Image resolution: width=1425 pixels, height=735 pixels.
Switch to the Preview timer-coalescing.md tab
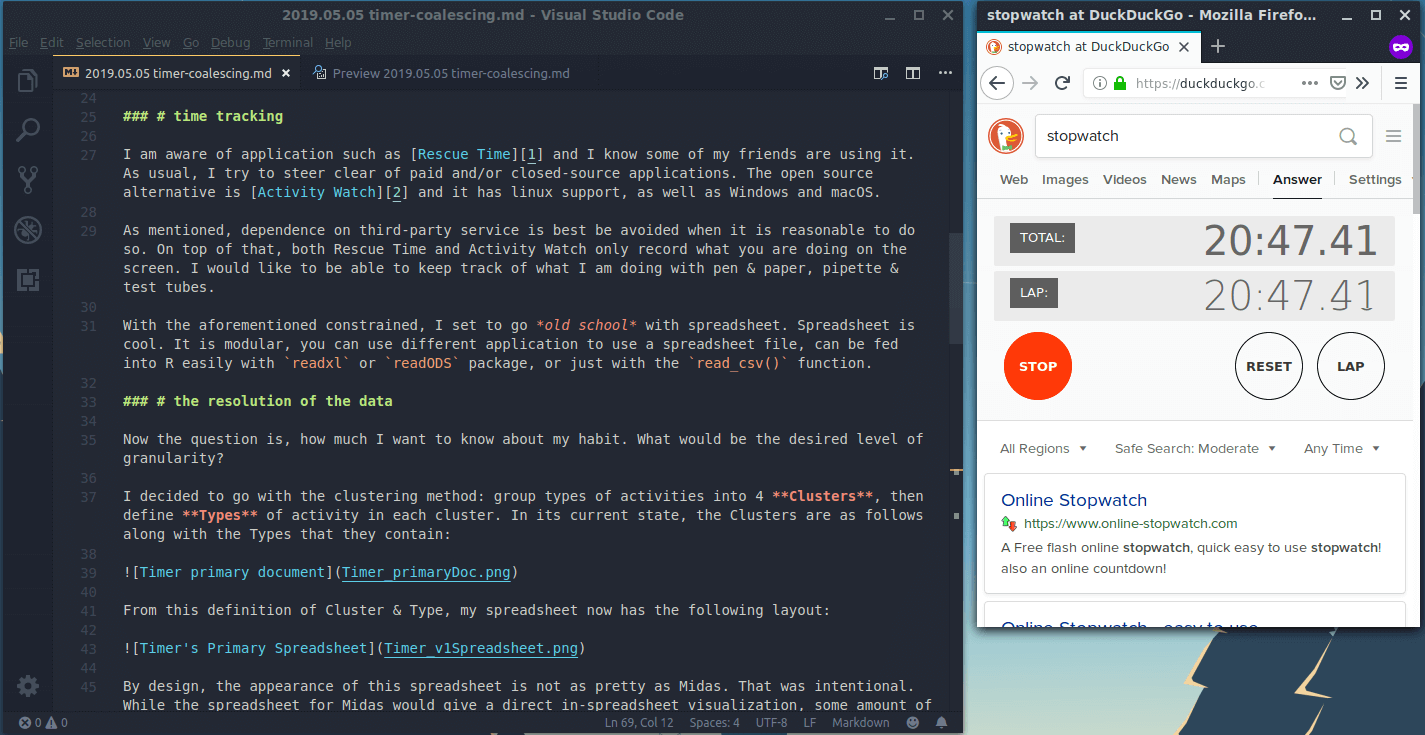(450, 73)
